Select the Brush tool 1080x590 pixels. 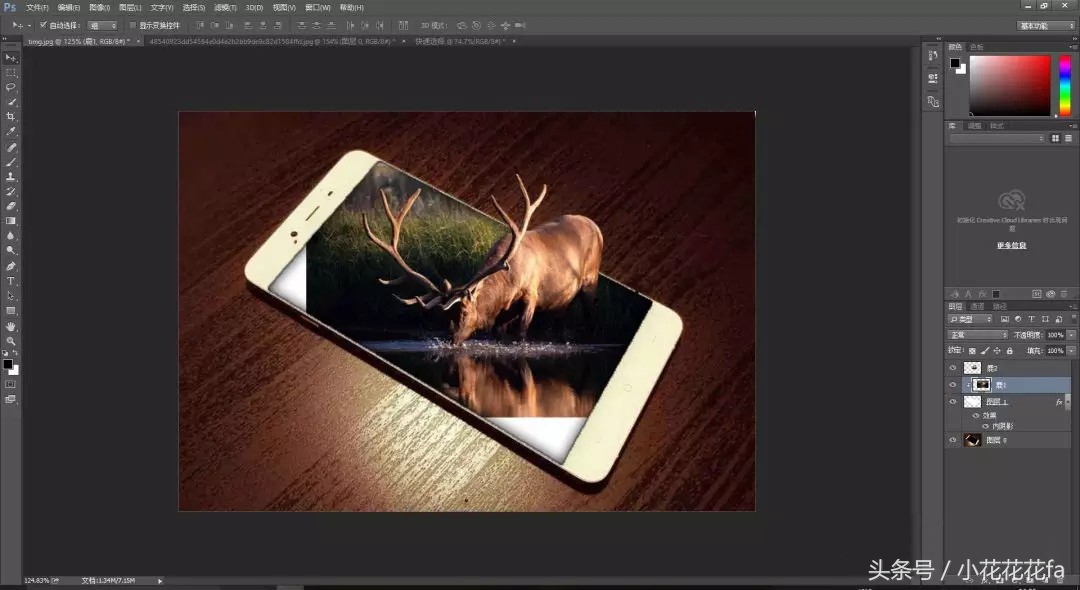(x=11, y=162)
